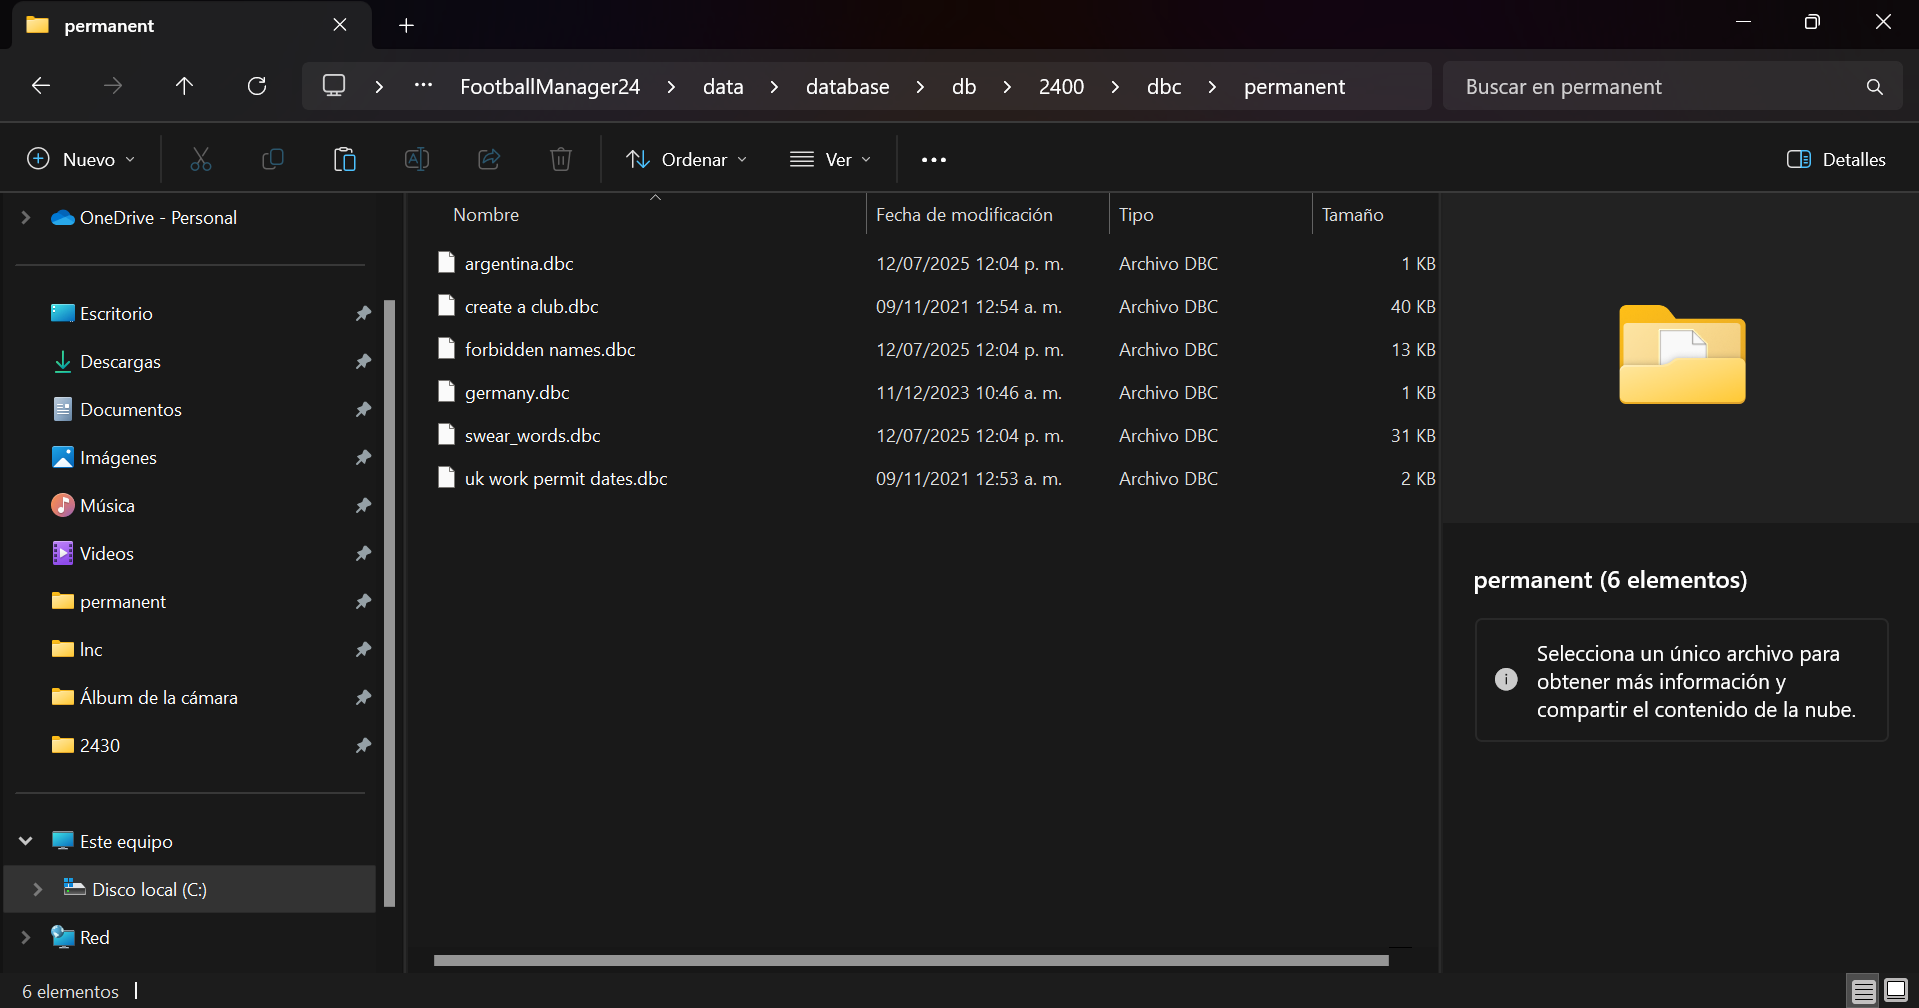Expand the Disco local (C:) node

(x=38, y=889)
